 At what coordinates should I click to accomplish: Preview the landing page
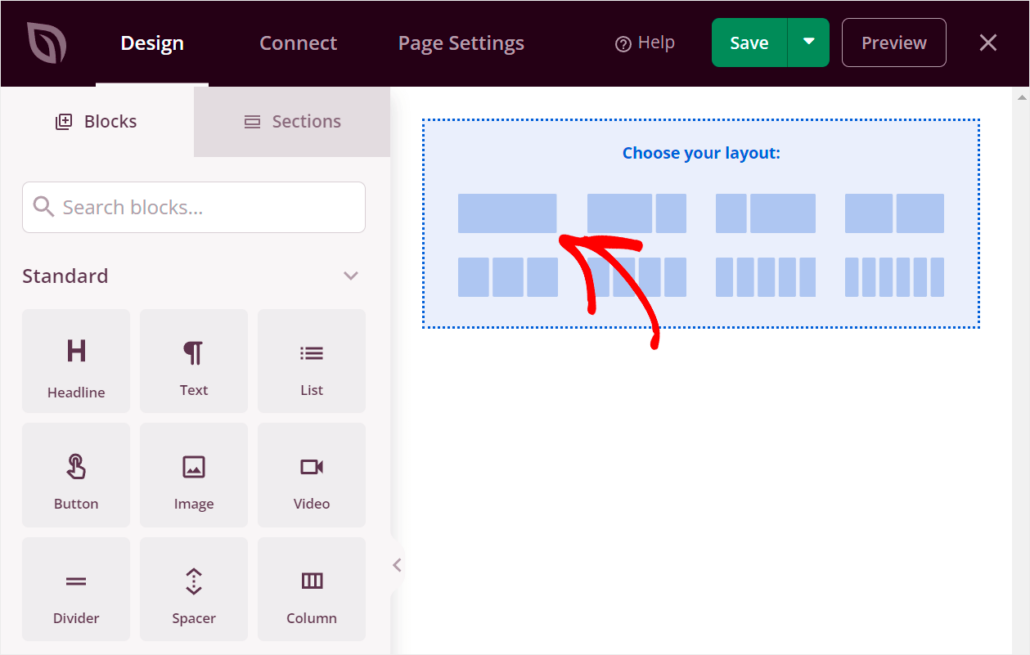(x=893, y=42)
